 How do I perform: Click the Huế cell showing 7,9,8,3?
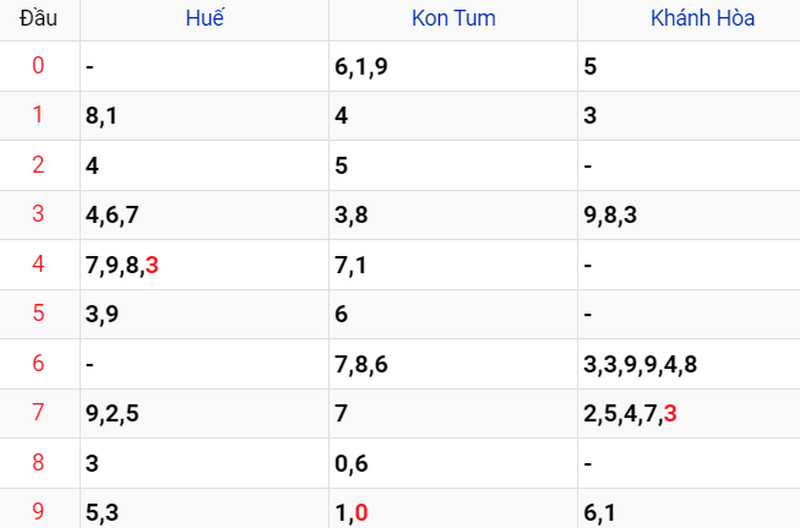205,265
